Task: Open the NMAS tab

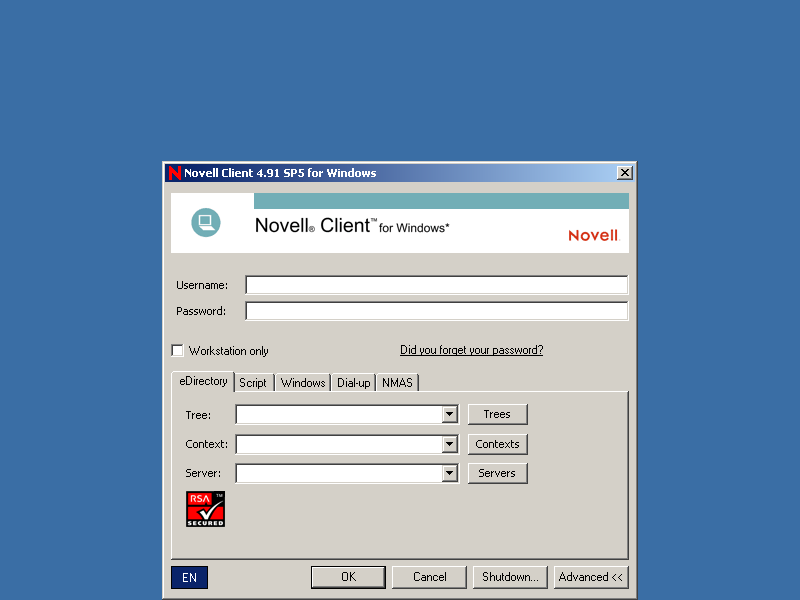Action: pyautogui.click(x=397, y=383)
